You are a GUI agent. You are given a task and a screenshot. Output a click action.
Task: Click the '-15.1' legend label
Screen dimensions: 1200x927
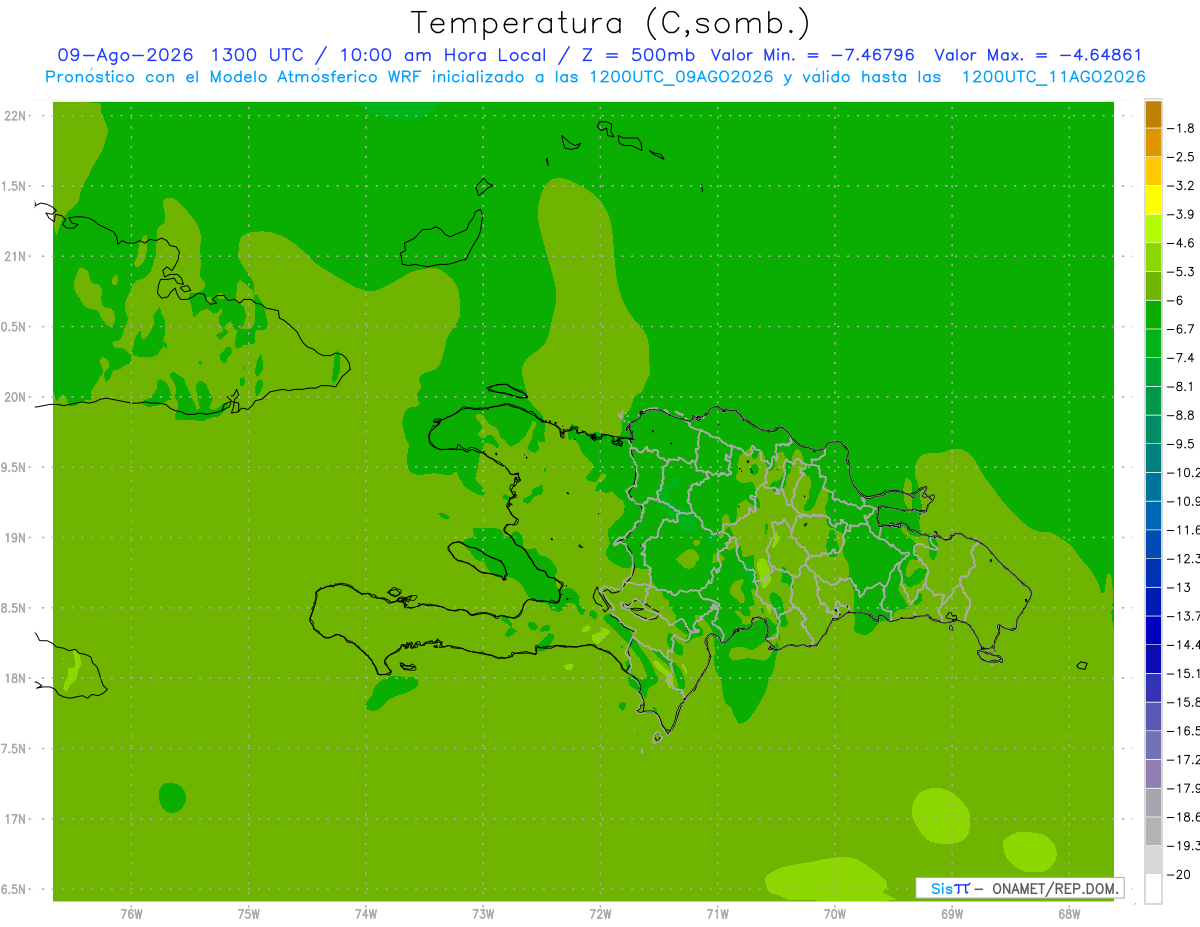point(1184,673)
